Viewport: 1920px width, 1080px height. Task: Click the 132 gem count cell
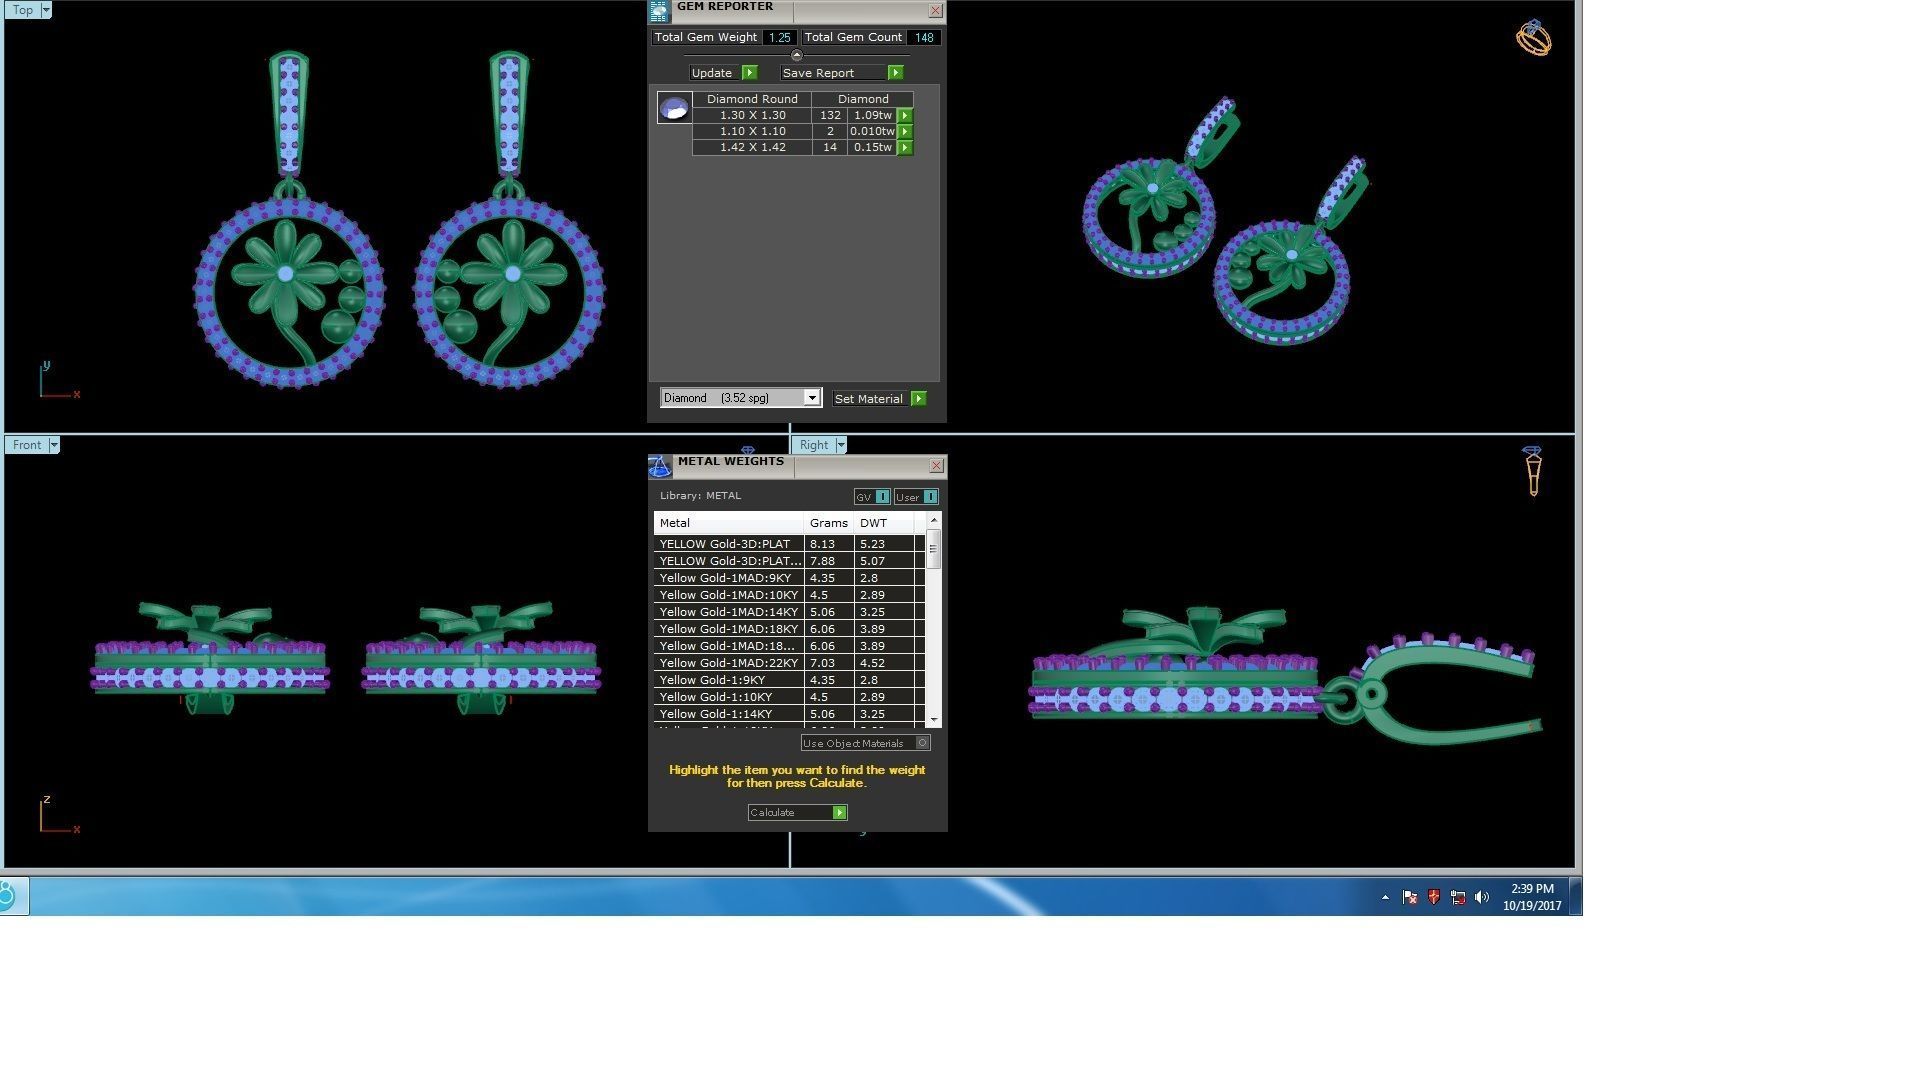click(830, 116)
